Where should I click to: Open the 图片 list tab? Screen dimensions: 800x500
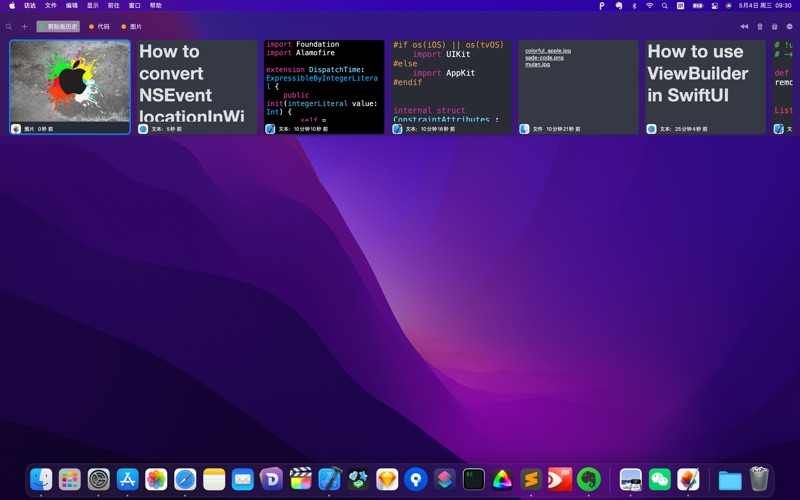[131, 27]
